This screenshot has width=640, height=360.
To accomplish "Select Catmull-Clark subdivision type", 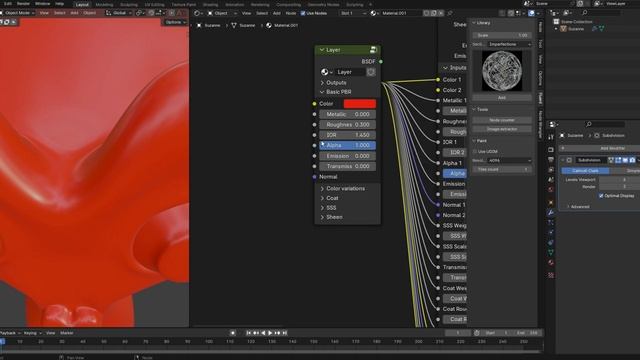I will click(x=585, y=171).
